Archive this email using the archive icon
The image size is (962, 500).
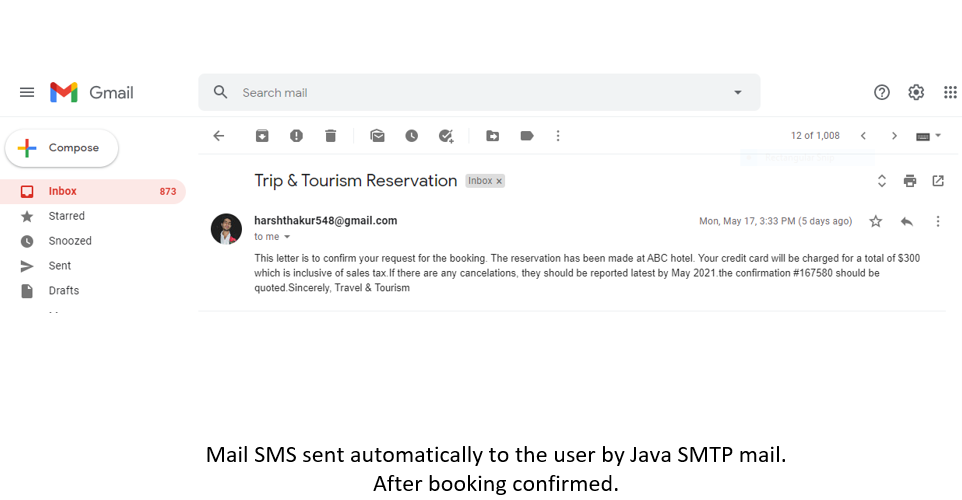(262, 136)
